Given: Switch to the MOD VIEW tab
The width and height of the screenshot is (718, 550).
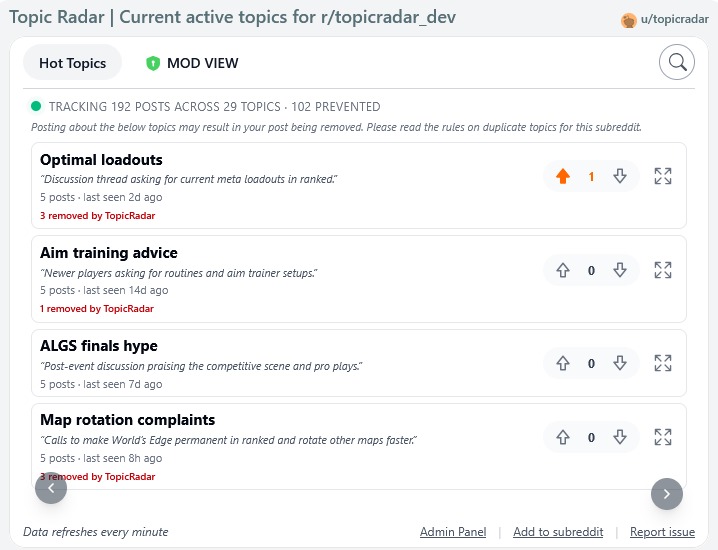Looking at the screenshot, I should tap(192, 63).
